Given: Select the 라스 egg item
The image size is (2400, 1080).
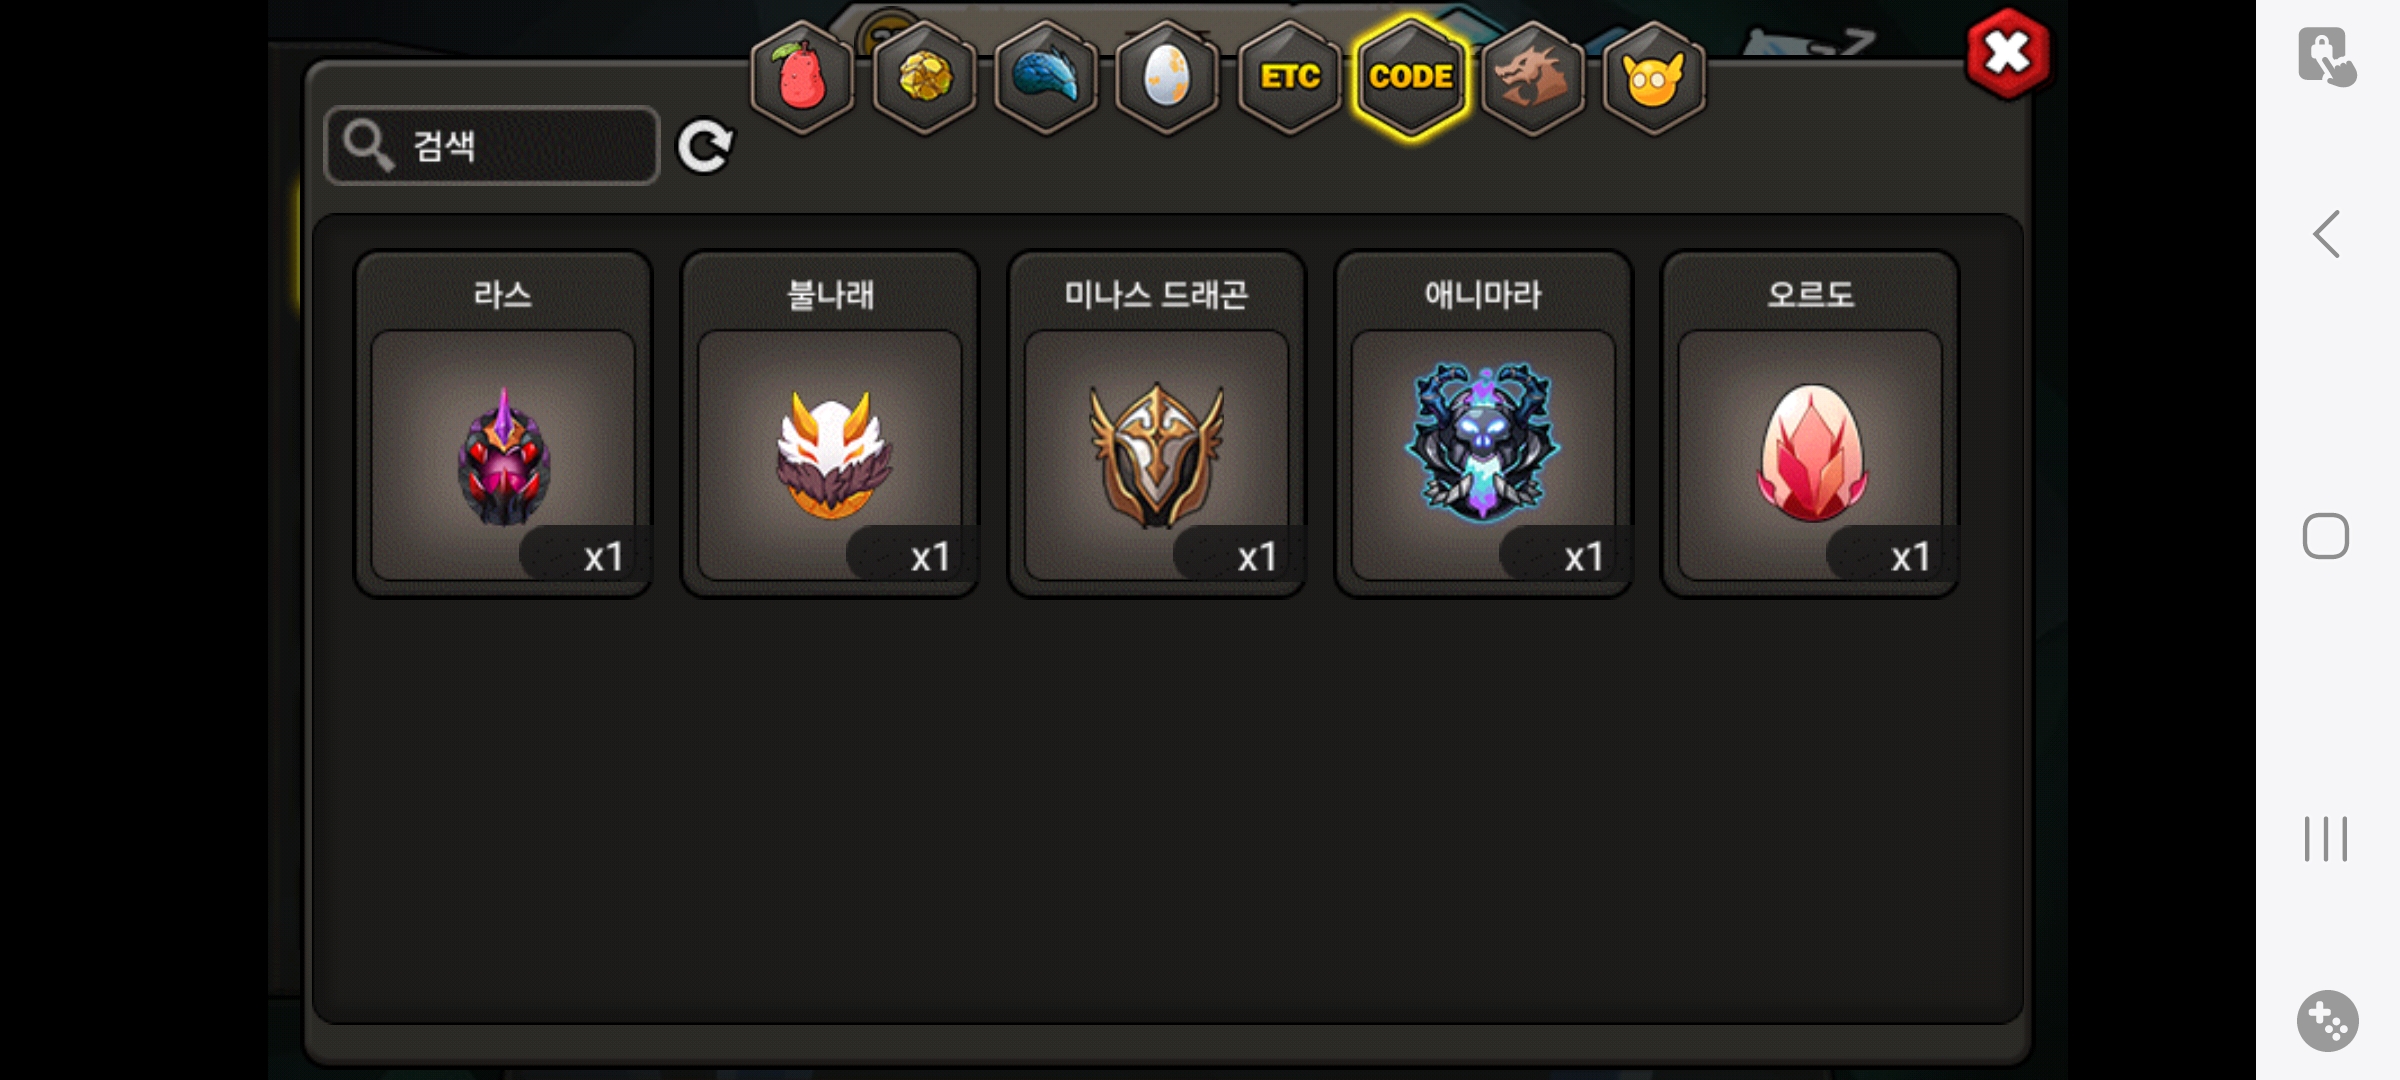Looking at the screenshot, I should pyautogui.click(x=503, y=424).
